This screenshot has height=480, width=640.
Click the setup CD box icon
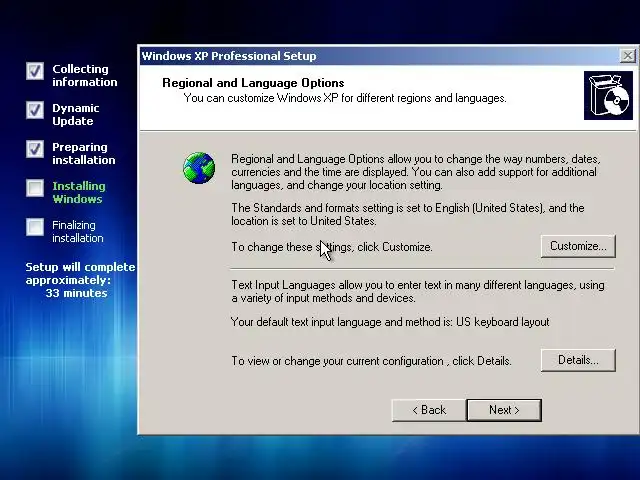coord(608,96)
